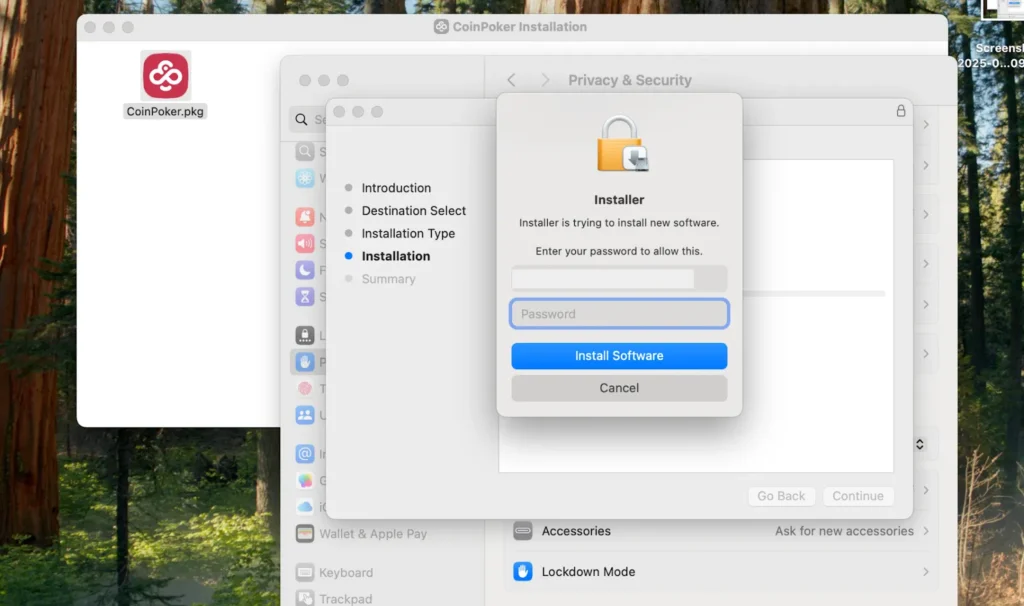Cancel the Installer password prompt
Viewport: 1024px width, 606px height.
pos(619,388)
